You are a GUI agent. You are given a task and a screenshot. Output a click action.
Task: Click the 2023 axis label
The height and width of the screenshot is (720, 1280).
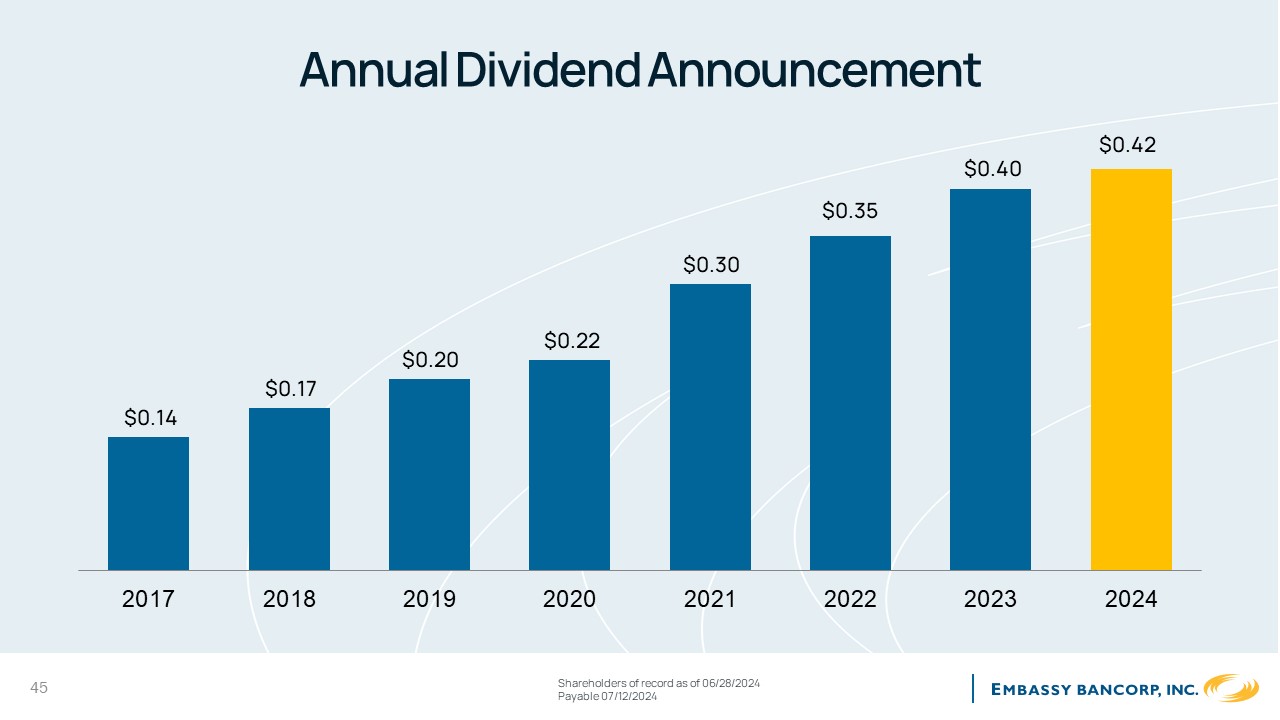point(990,600)
